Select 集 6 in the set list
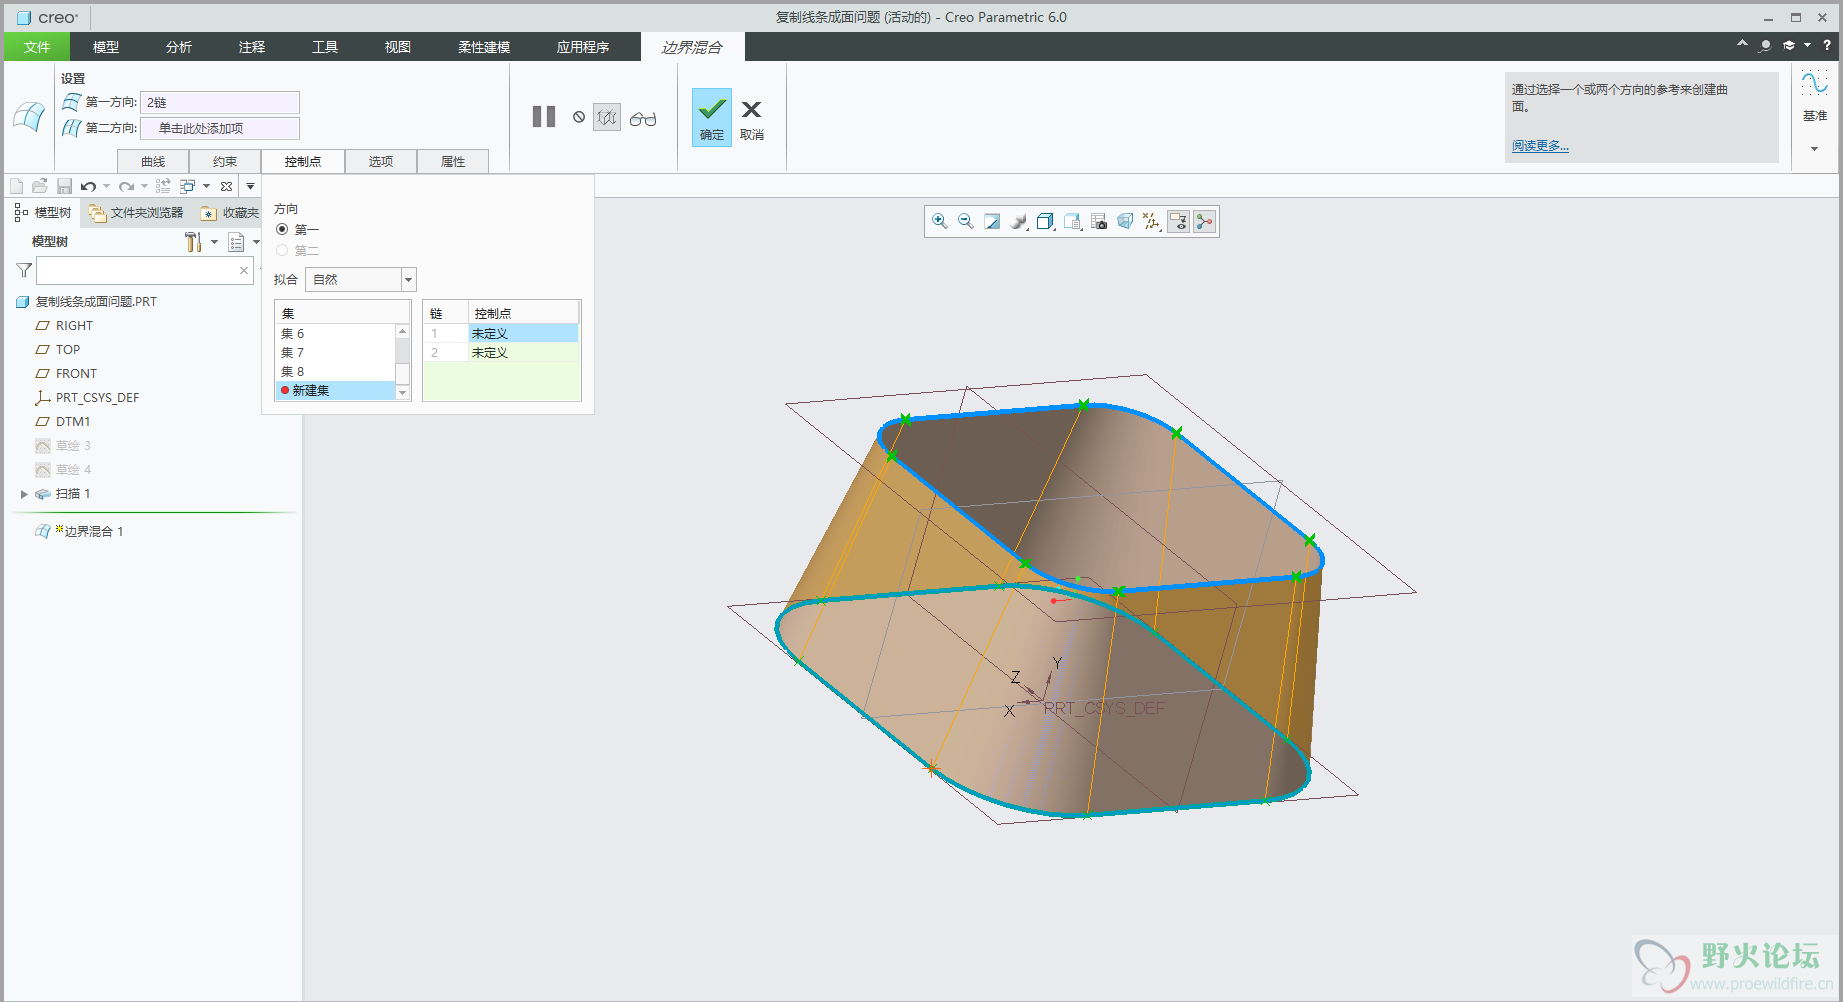This screenshot has width=1843, height=1002. click(336, 333)
